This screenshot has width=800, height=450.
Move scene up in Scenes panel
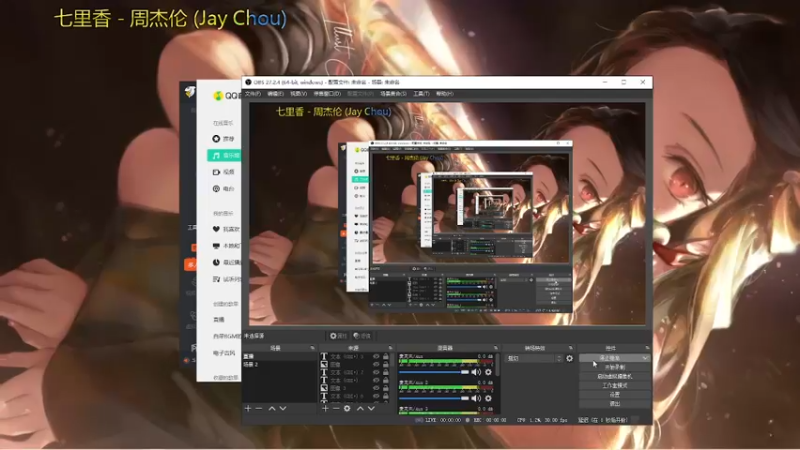click(x=272, y=408)
